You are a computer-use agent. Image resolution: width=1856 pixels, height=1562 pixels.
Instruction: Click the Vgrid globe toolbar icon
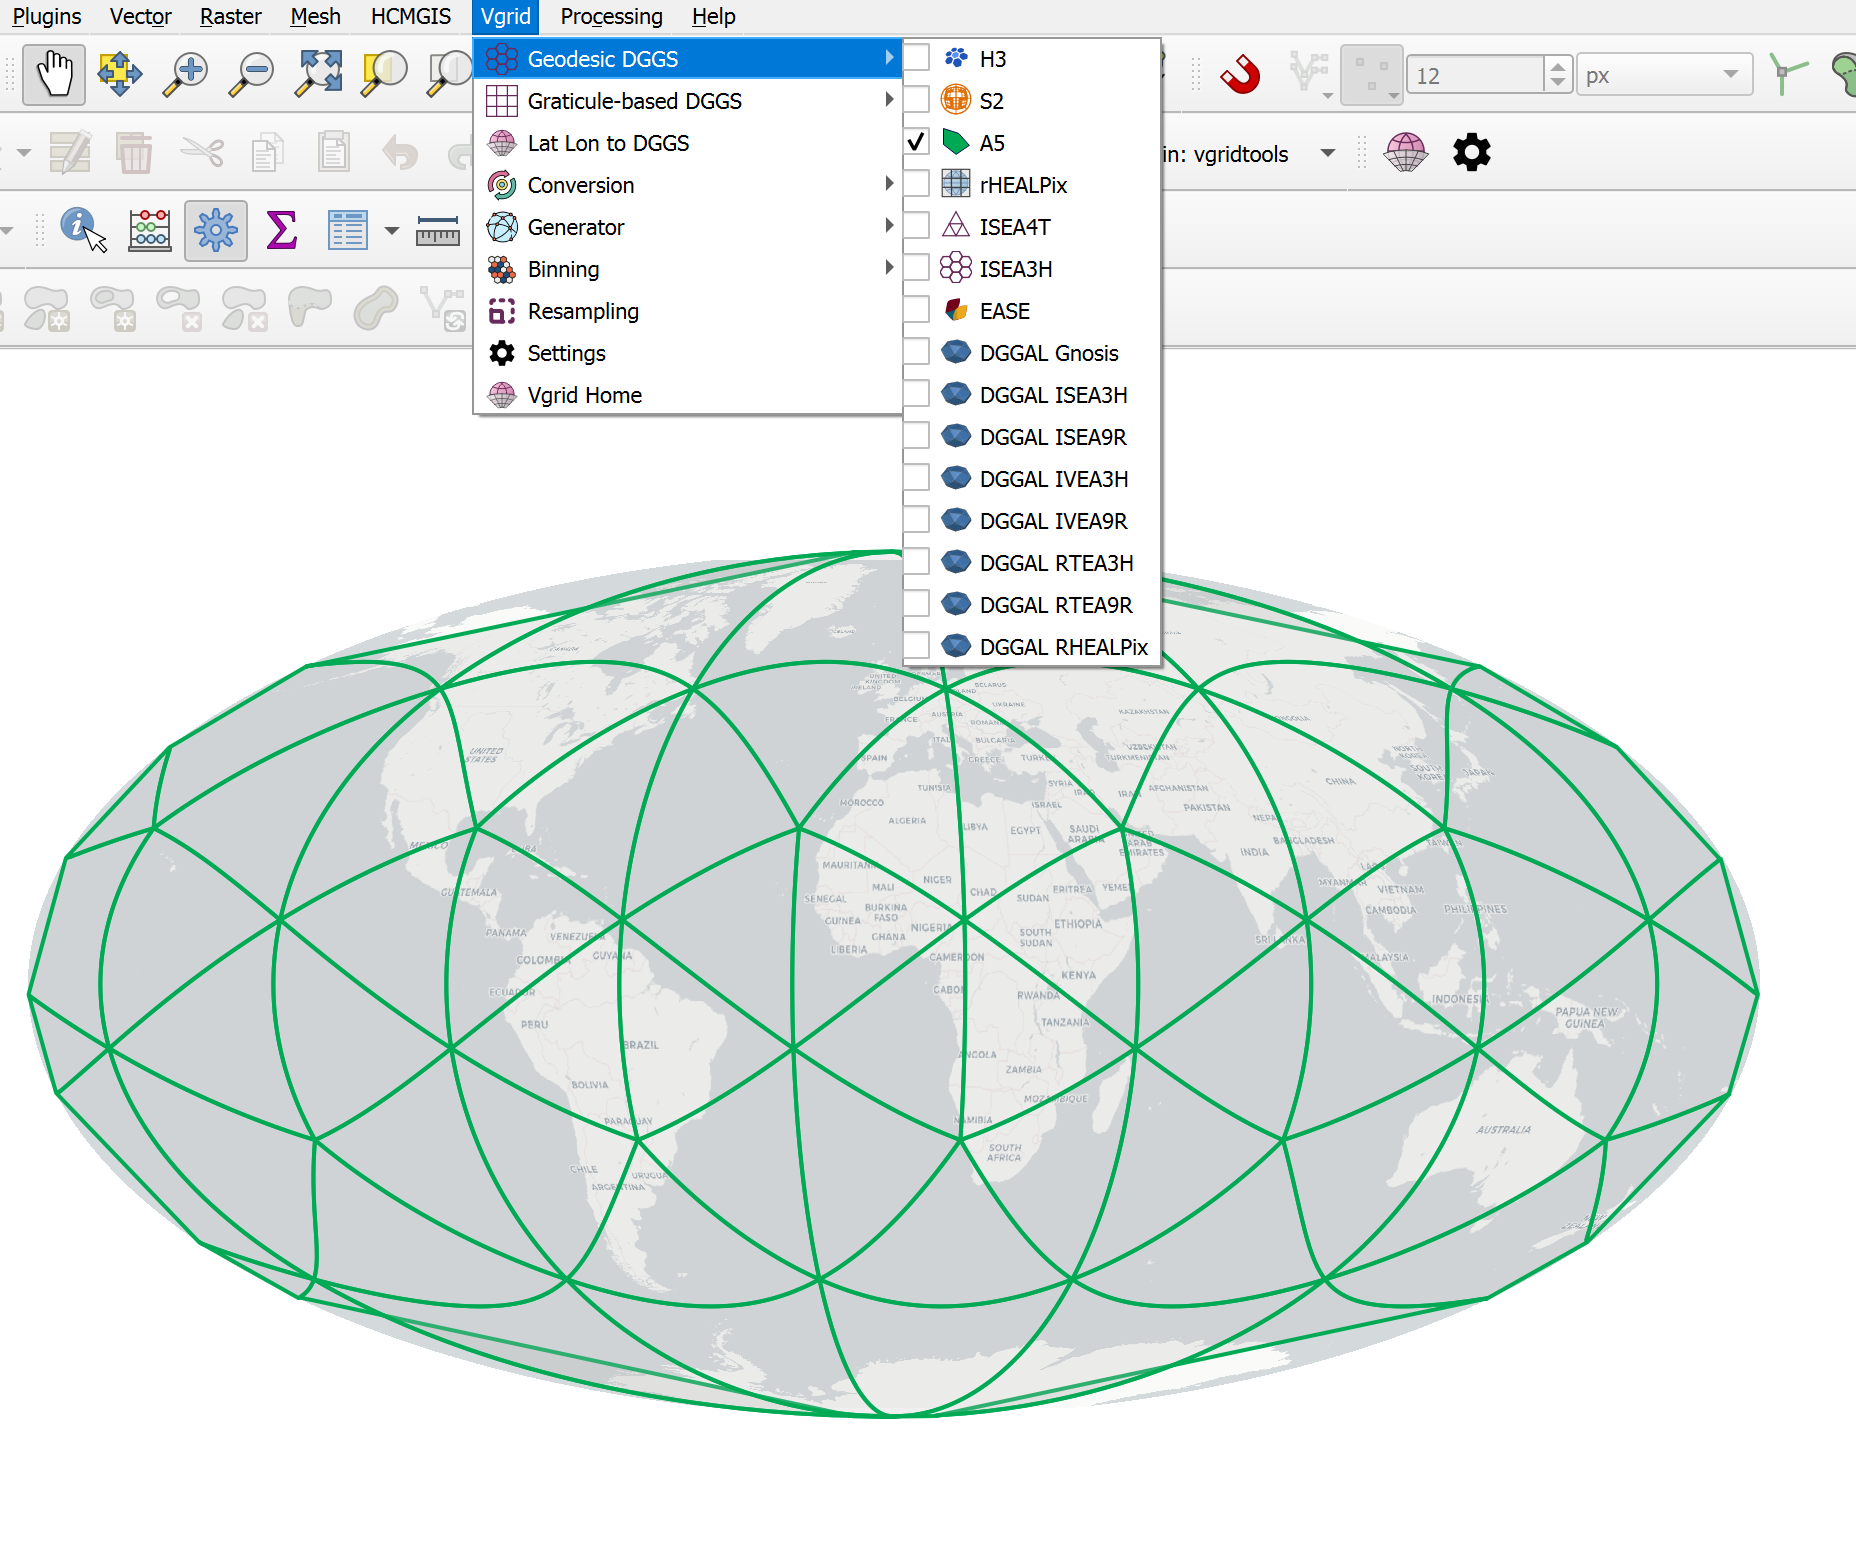(1406, 152)
